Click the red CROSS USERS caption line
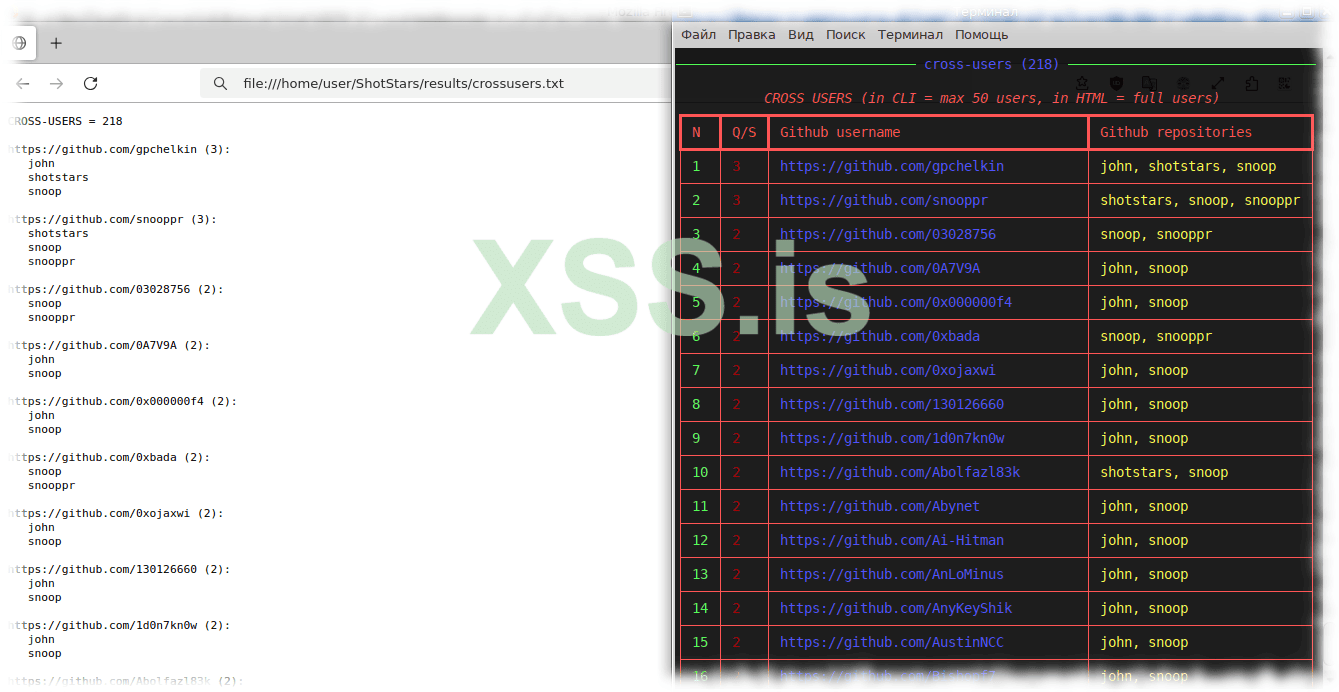This screenshot has height=692, width=1339. click(x=991, y=98)
